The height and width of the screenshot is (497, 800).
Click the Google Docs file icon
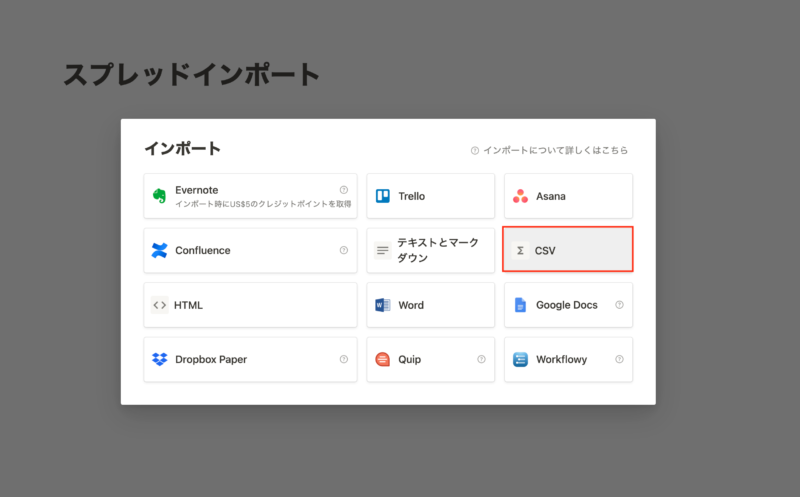point(520,305)
